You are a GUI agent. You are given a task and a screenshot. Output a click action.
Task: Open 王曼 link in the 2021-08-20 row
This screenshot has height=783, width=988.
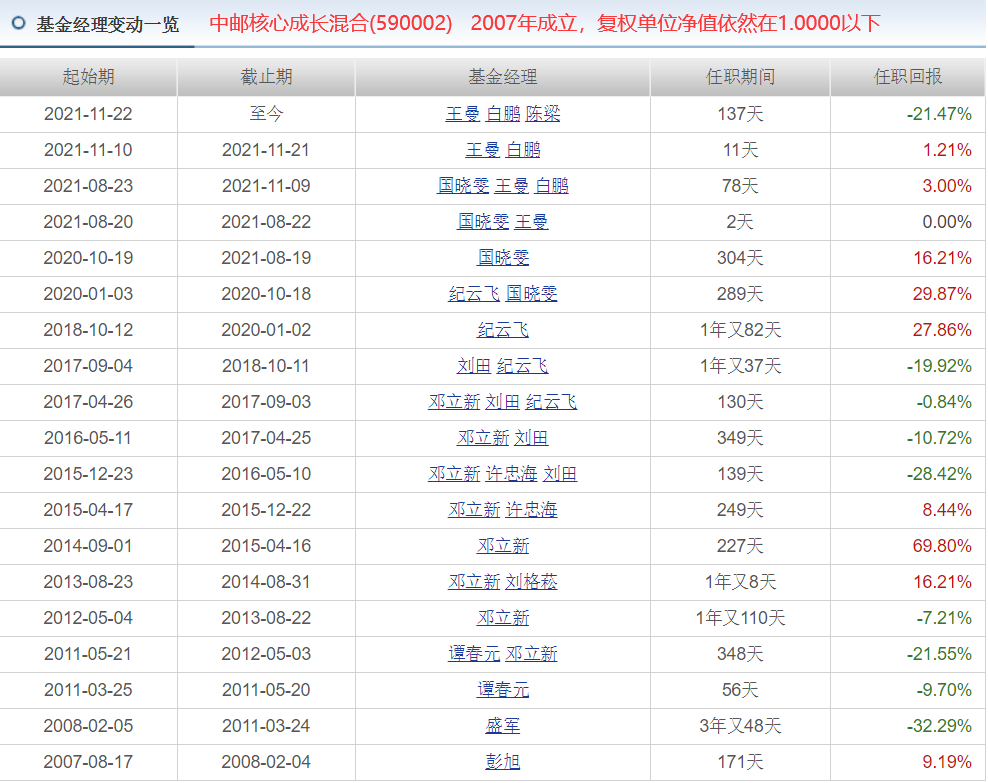[531, 222]
